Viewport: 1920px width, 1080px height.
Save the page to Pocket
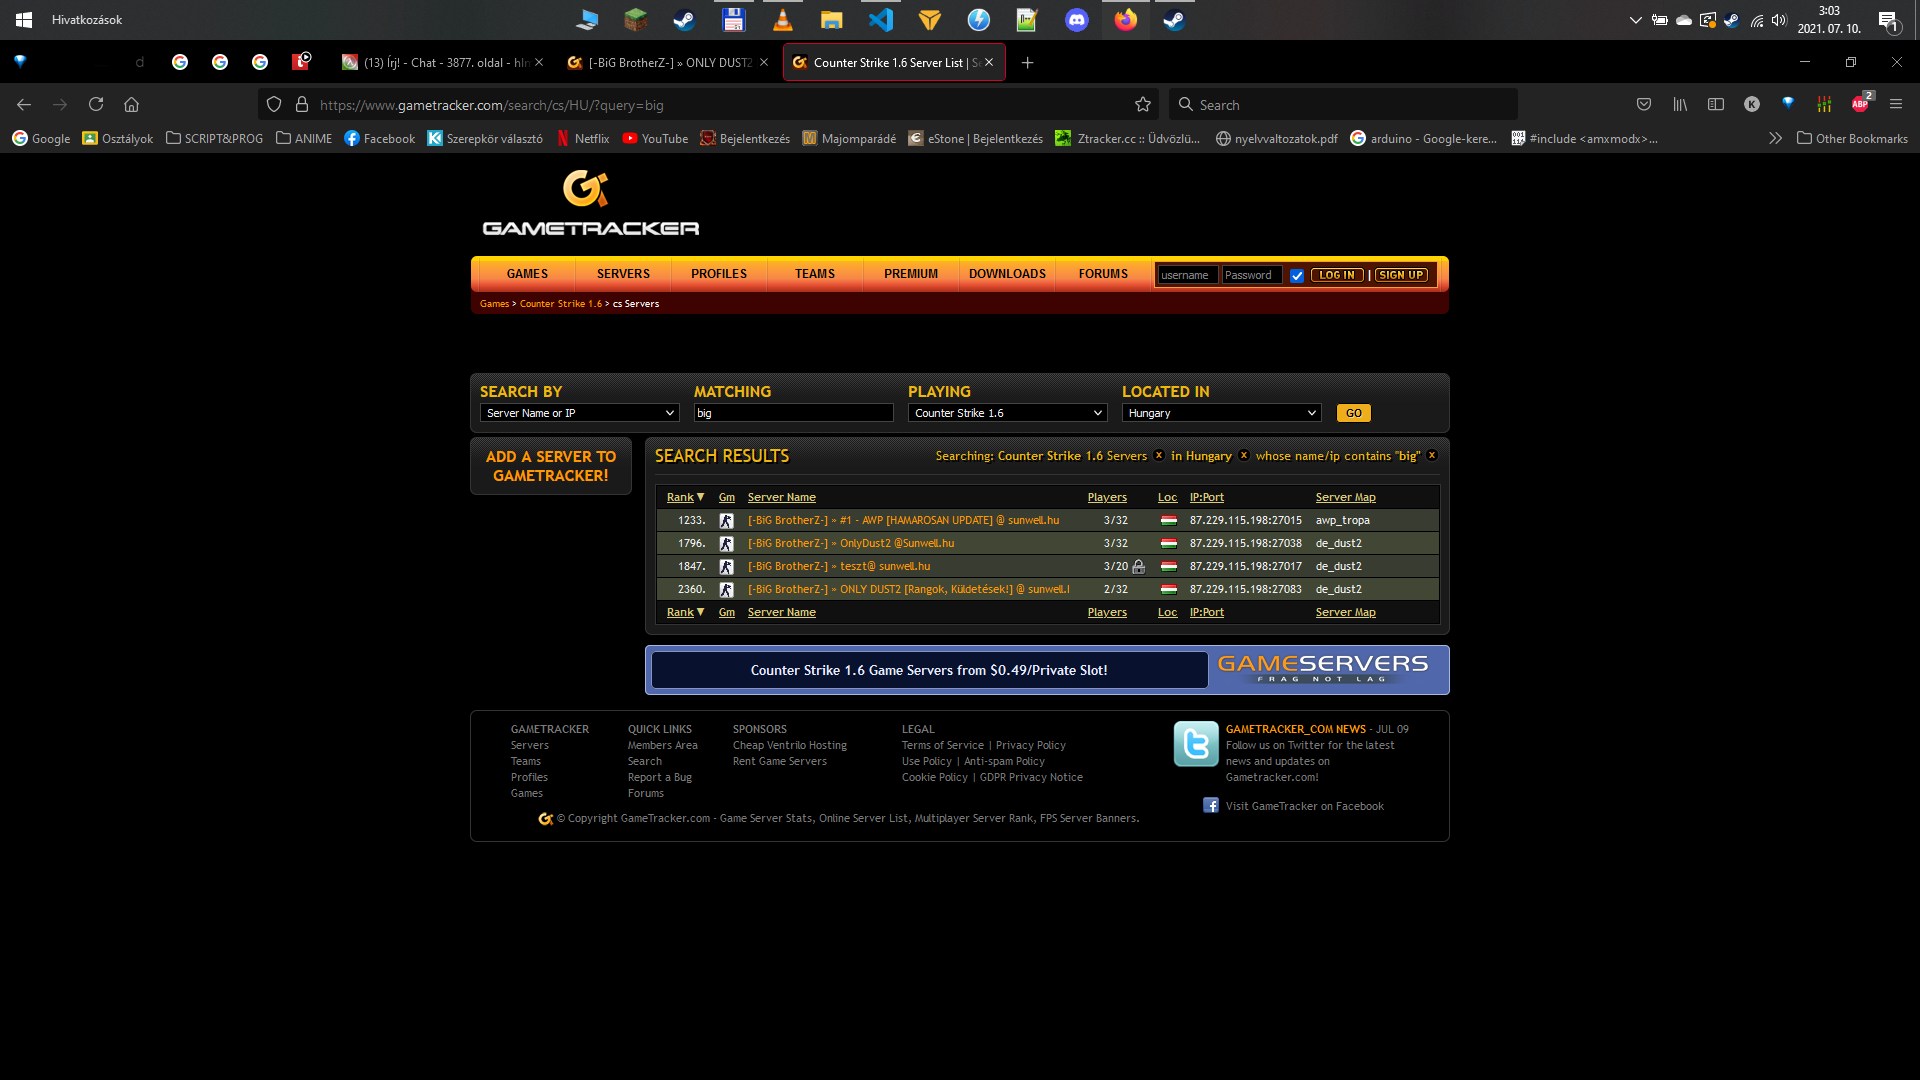click(1644, 104)
